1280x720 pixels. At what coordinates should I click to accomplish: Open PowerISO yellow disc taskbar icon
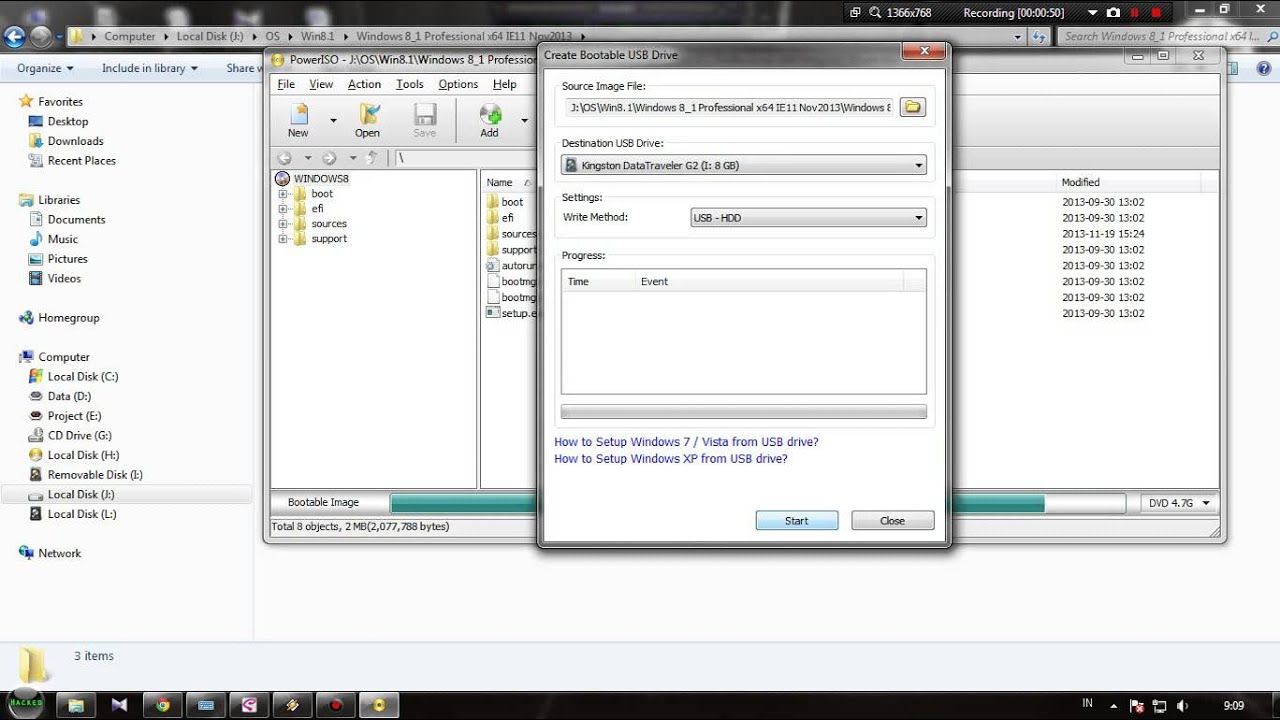point(378,705)
